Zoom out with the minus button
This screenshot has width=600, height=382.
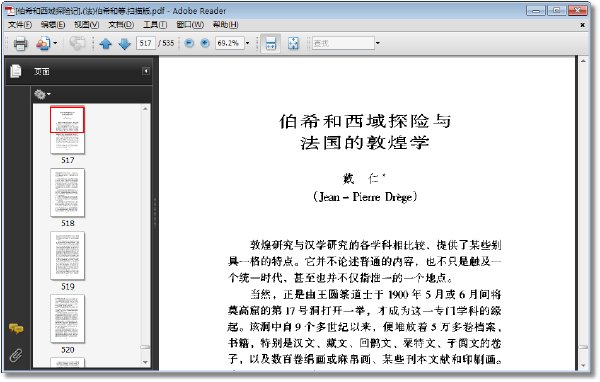click(x=189, y=43)
